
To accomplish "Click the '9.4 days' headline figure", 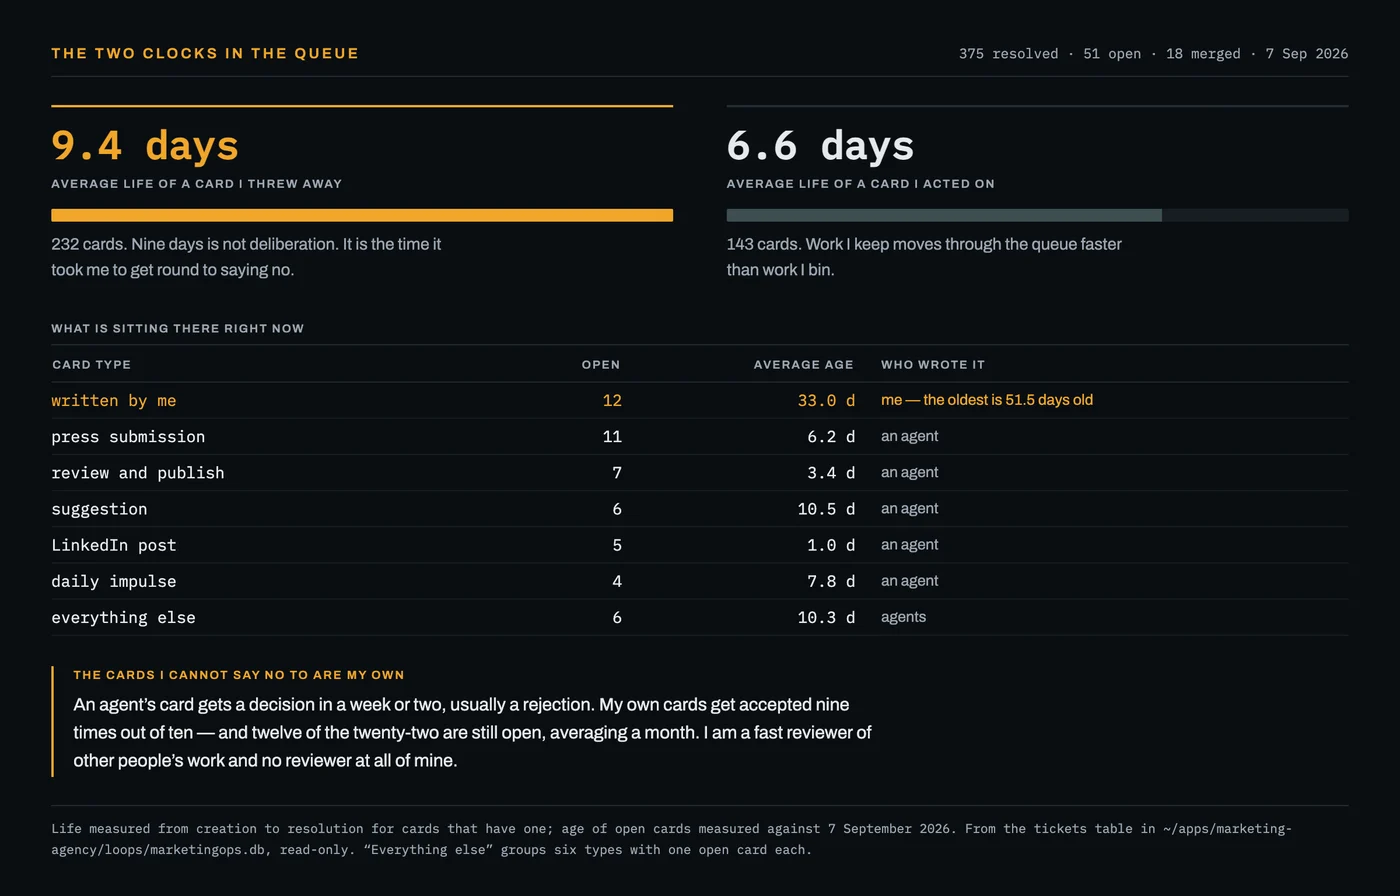I will point(145,145).
